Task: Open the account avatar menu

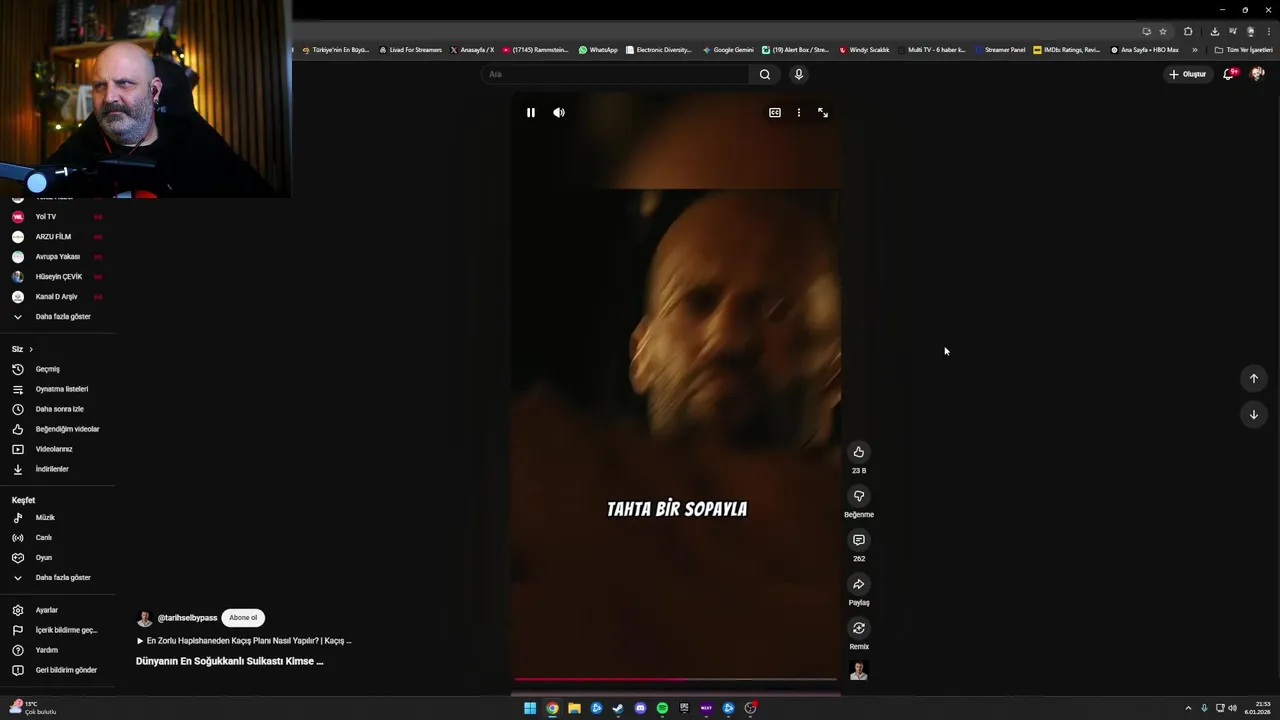Action: click(1258, 74)
